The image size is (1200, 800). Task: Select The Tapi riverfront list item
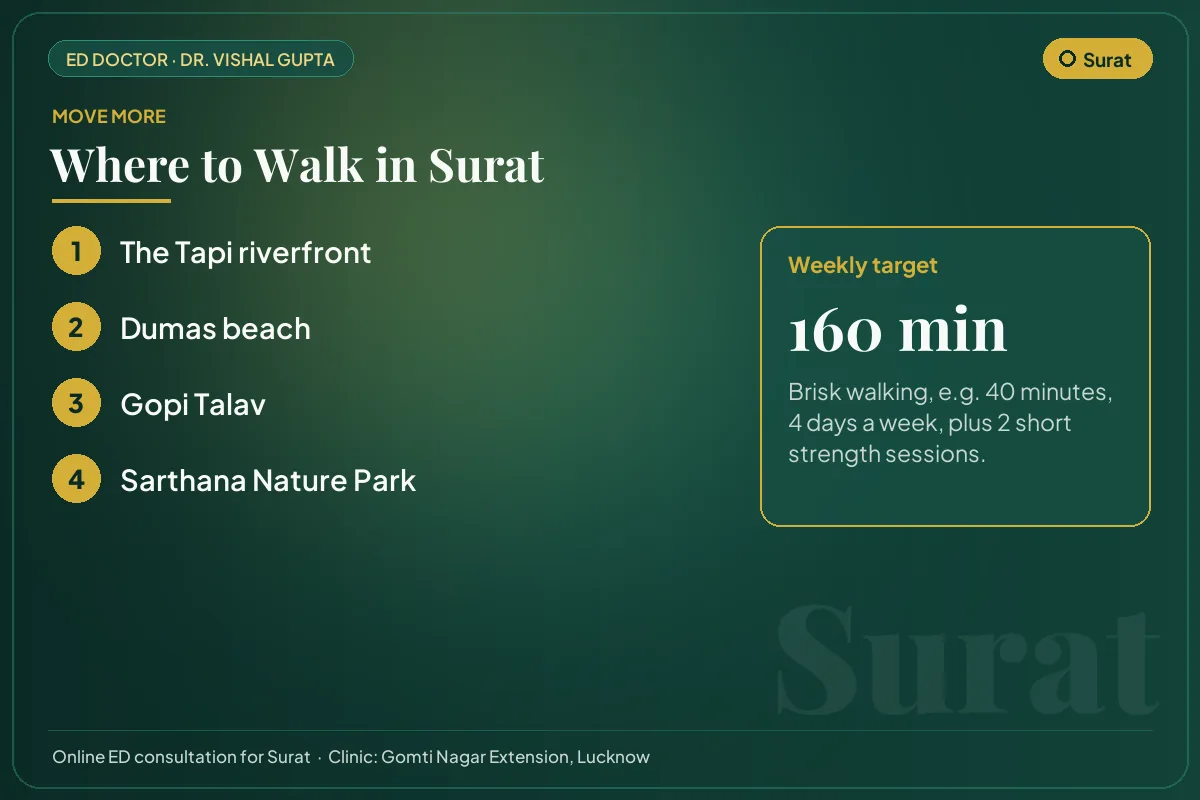pos(245,252)
